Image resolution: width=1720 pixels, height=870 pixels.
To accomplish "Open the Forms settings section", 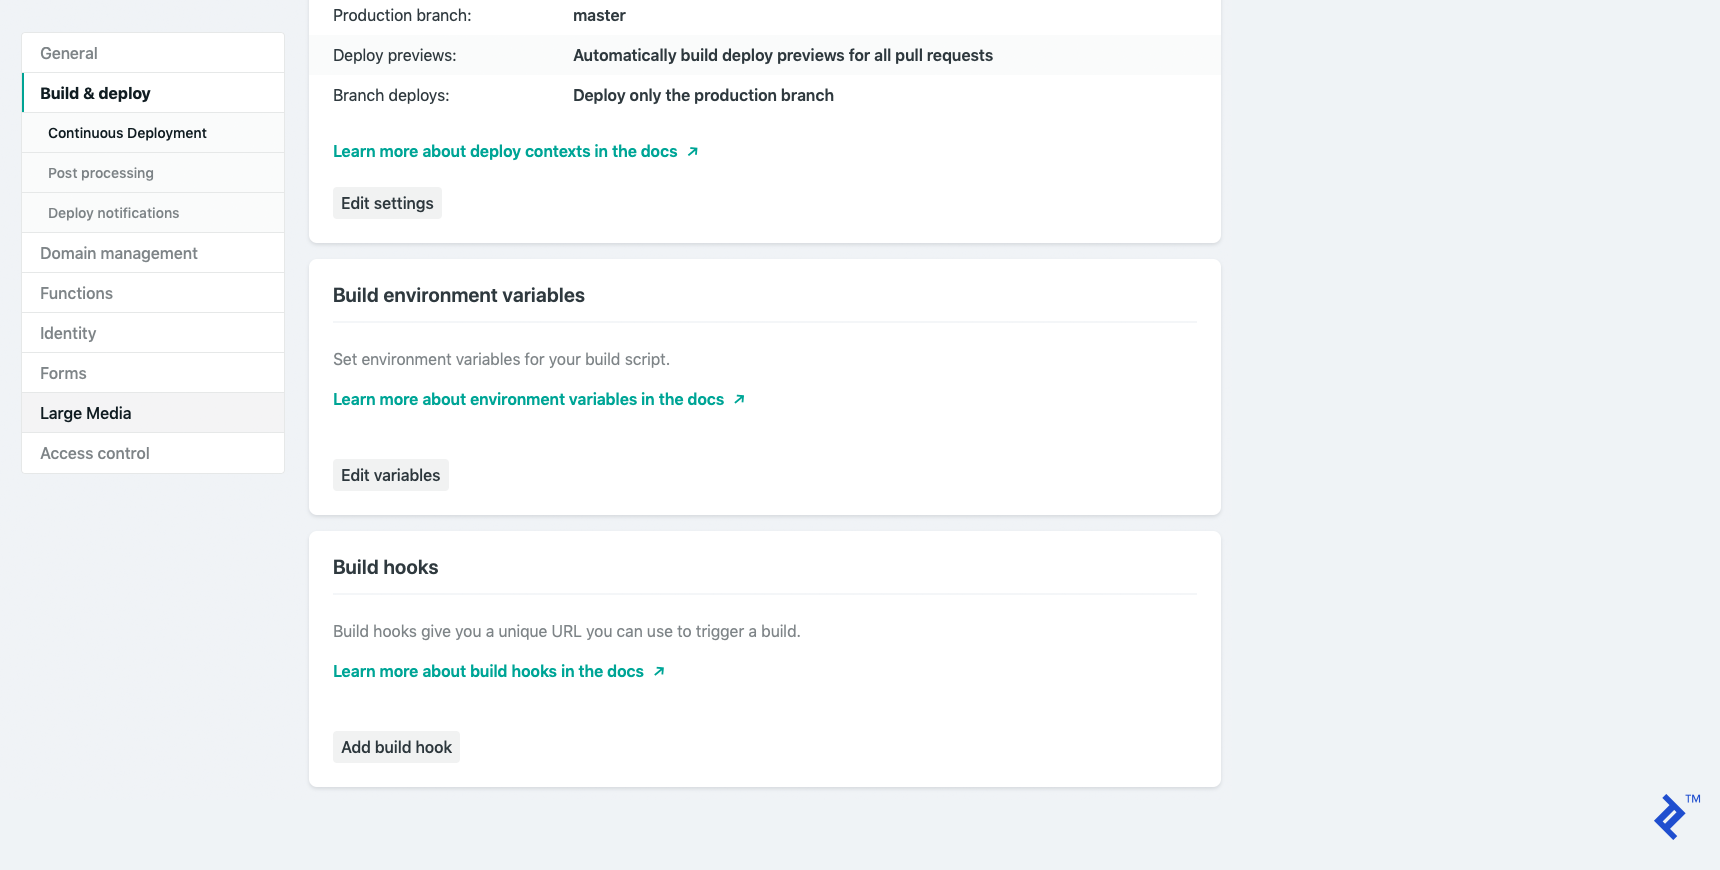I will coord(63,372).
